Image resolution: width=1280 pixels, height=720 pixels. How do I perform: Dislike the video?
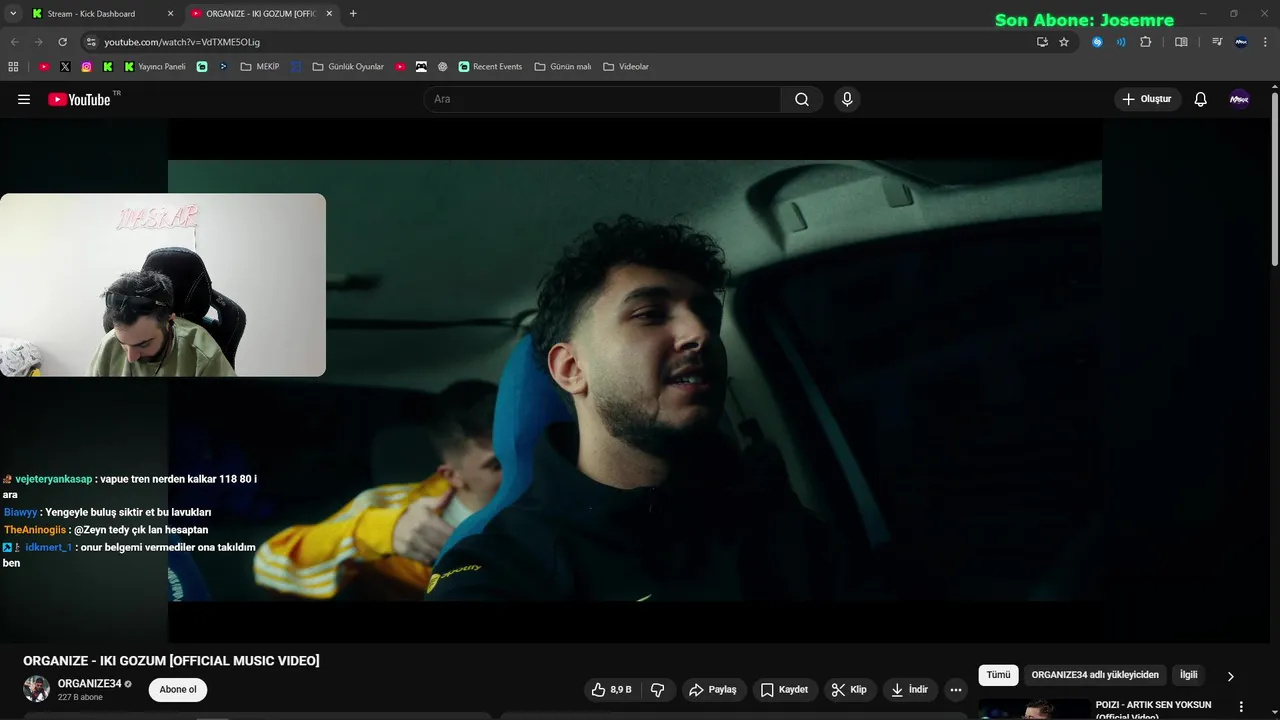(x=657, y=690)
